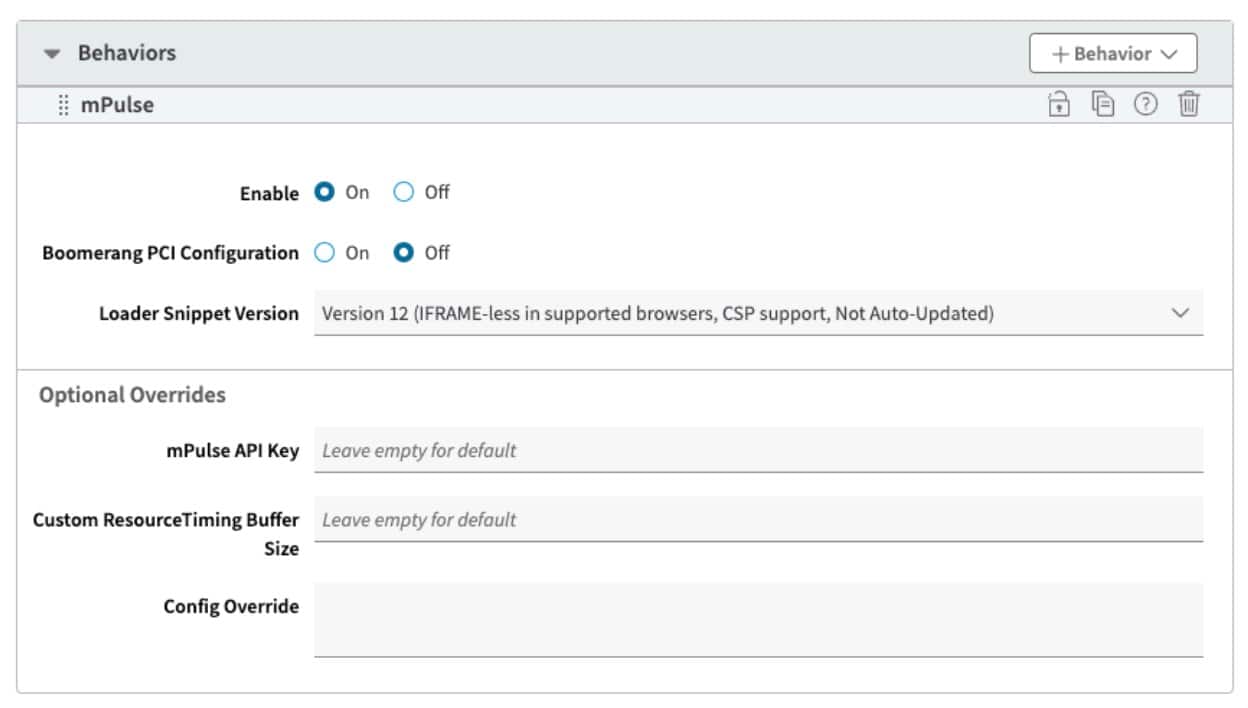Open the Loader Snippet Version dropdown
This screenshot has width=1248, height=708.
pos(740,314)
